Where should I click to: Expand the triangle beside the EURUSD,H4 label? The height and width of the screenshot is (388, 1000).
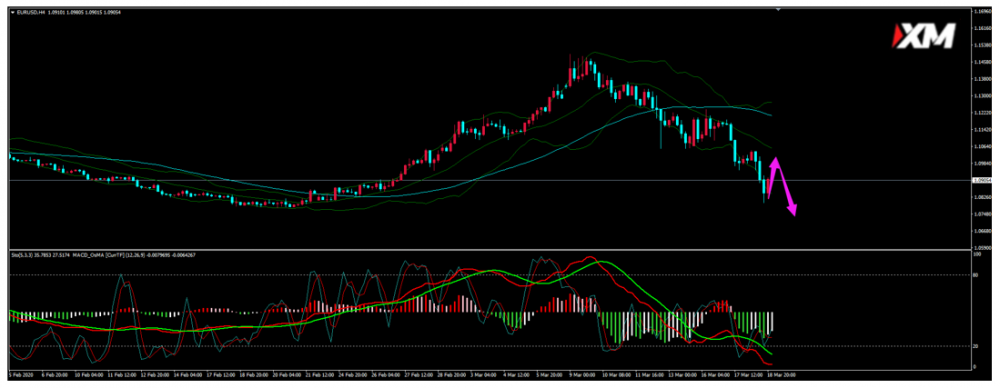pos(13,12)
